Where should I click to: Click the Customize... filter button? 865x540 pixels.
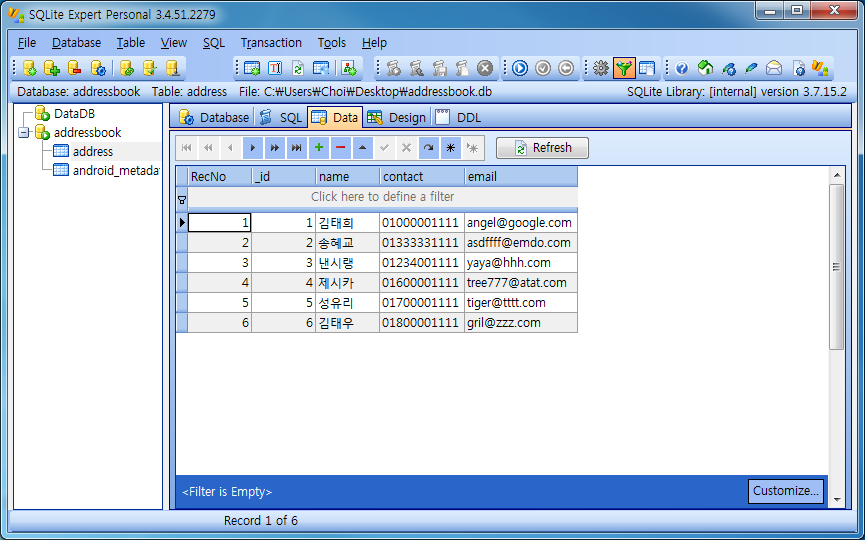tap(786, 491)
